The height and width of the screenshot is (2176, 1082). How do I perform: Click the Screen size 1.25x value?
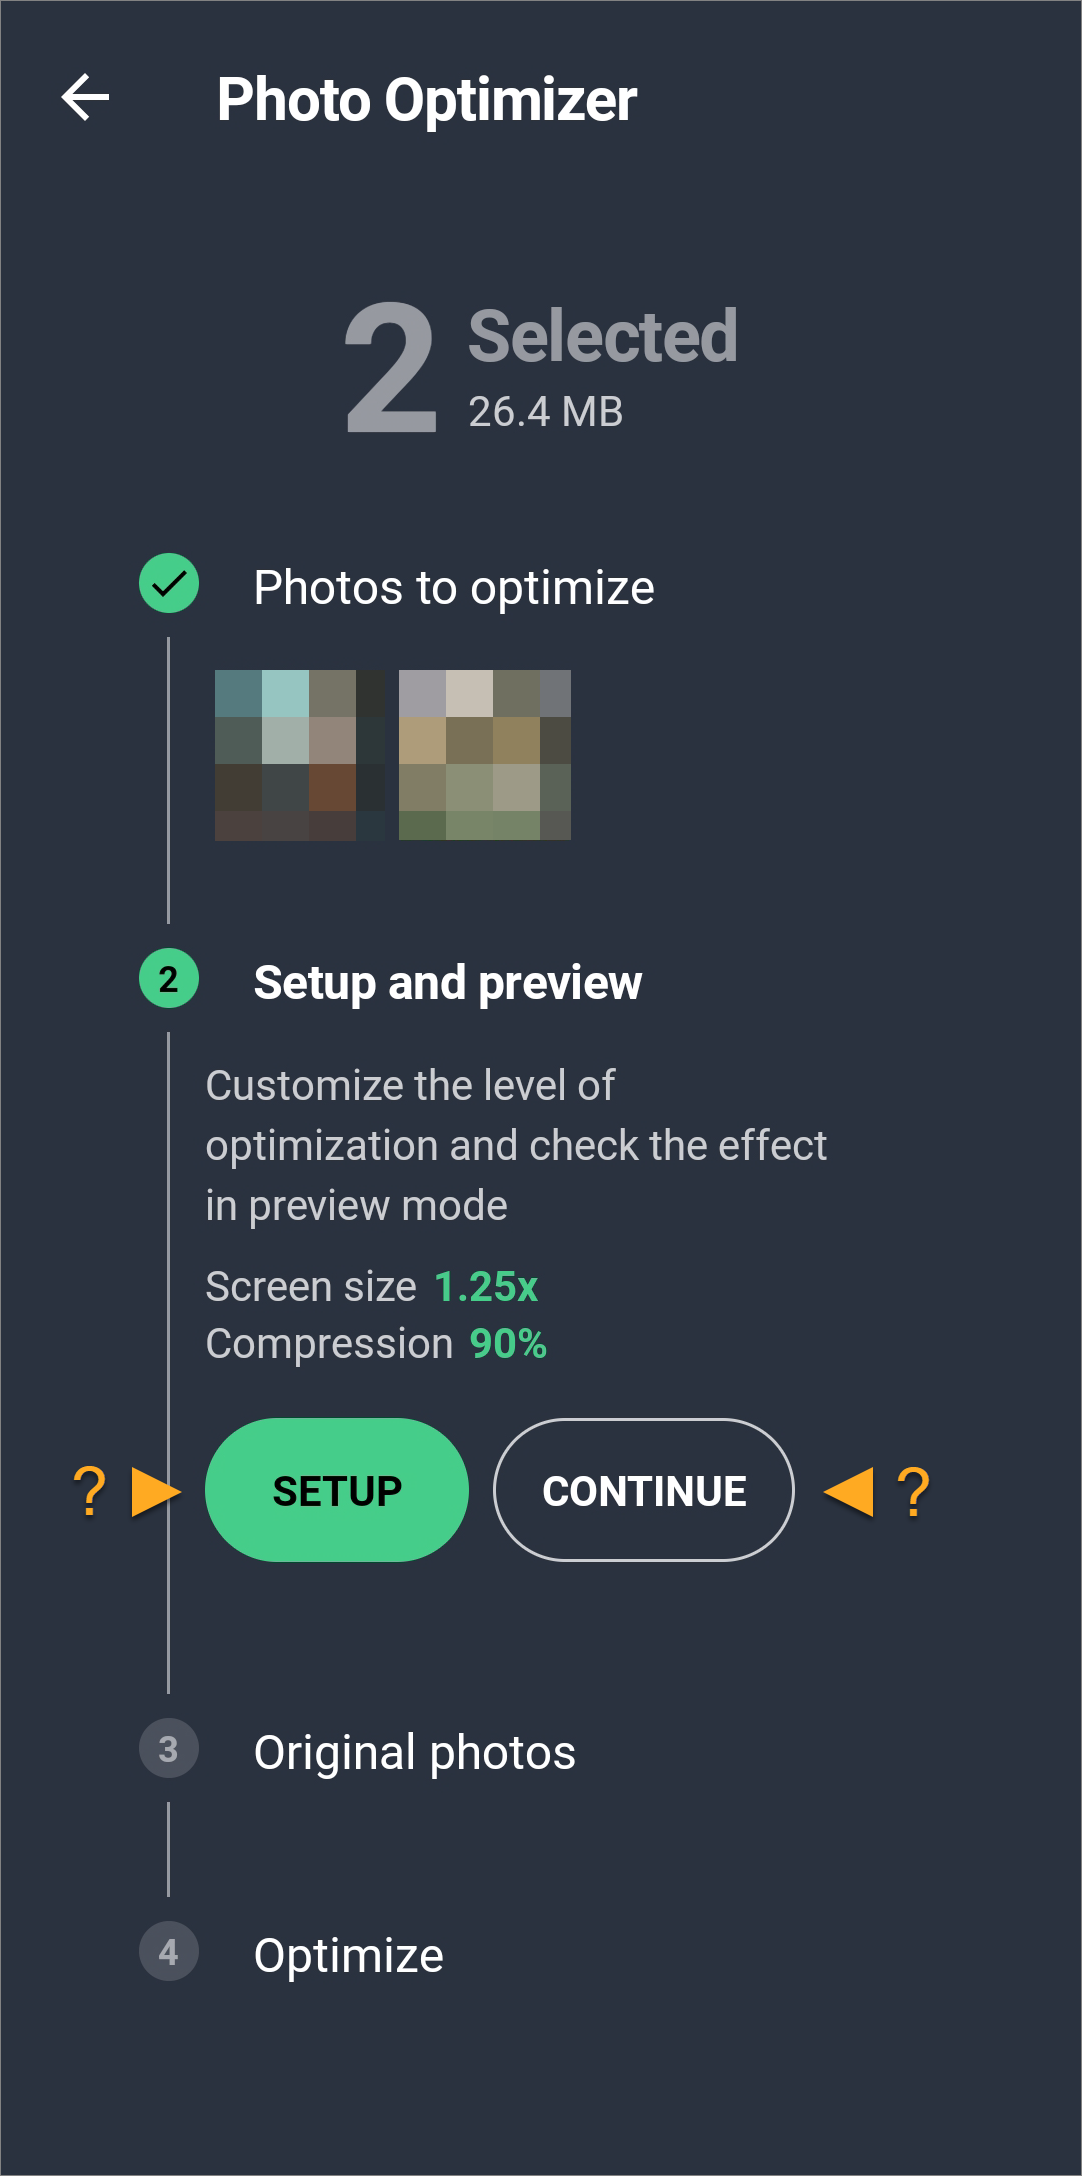[486, 1287]
